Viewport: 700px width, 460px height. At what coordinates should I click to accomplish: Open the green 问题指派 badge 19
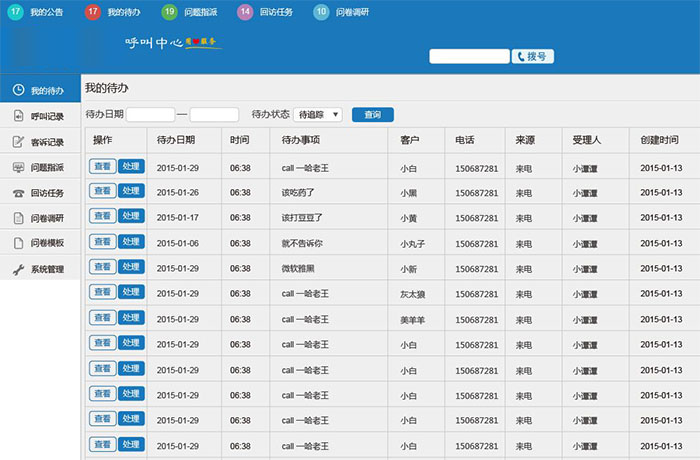pyautogui.click(x=169, y=12)
